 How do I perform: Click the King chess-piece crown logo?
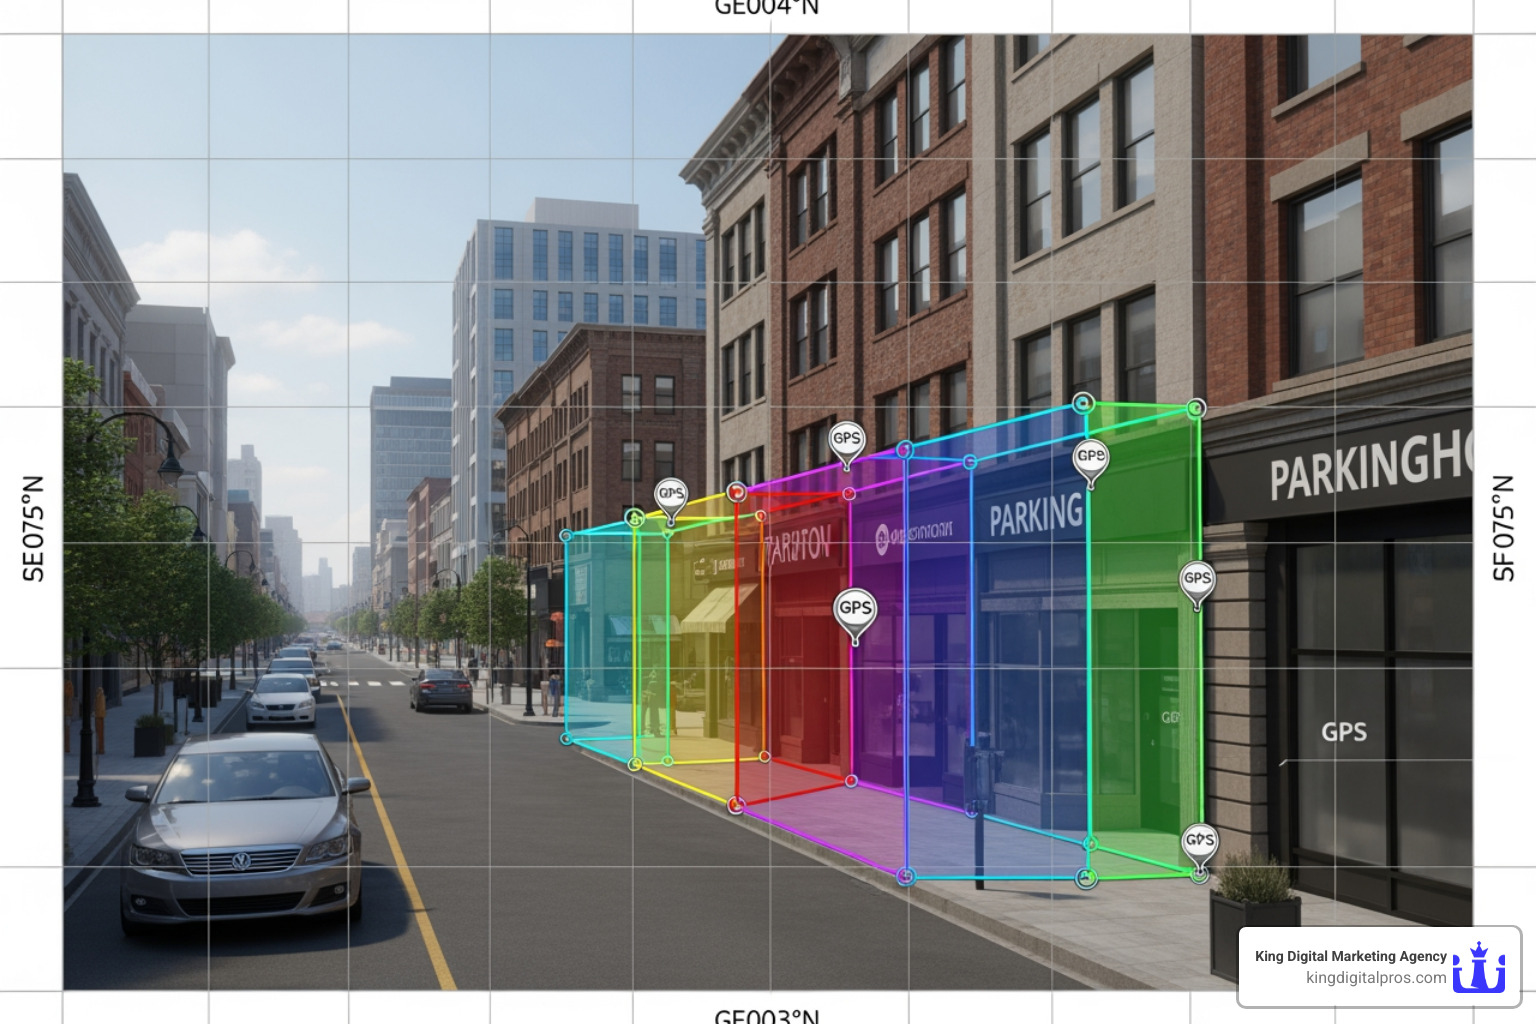1478,965
